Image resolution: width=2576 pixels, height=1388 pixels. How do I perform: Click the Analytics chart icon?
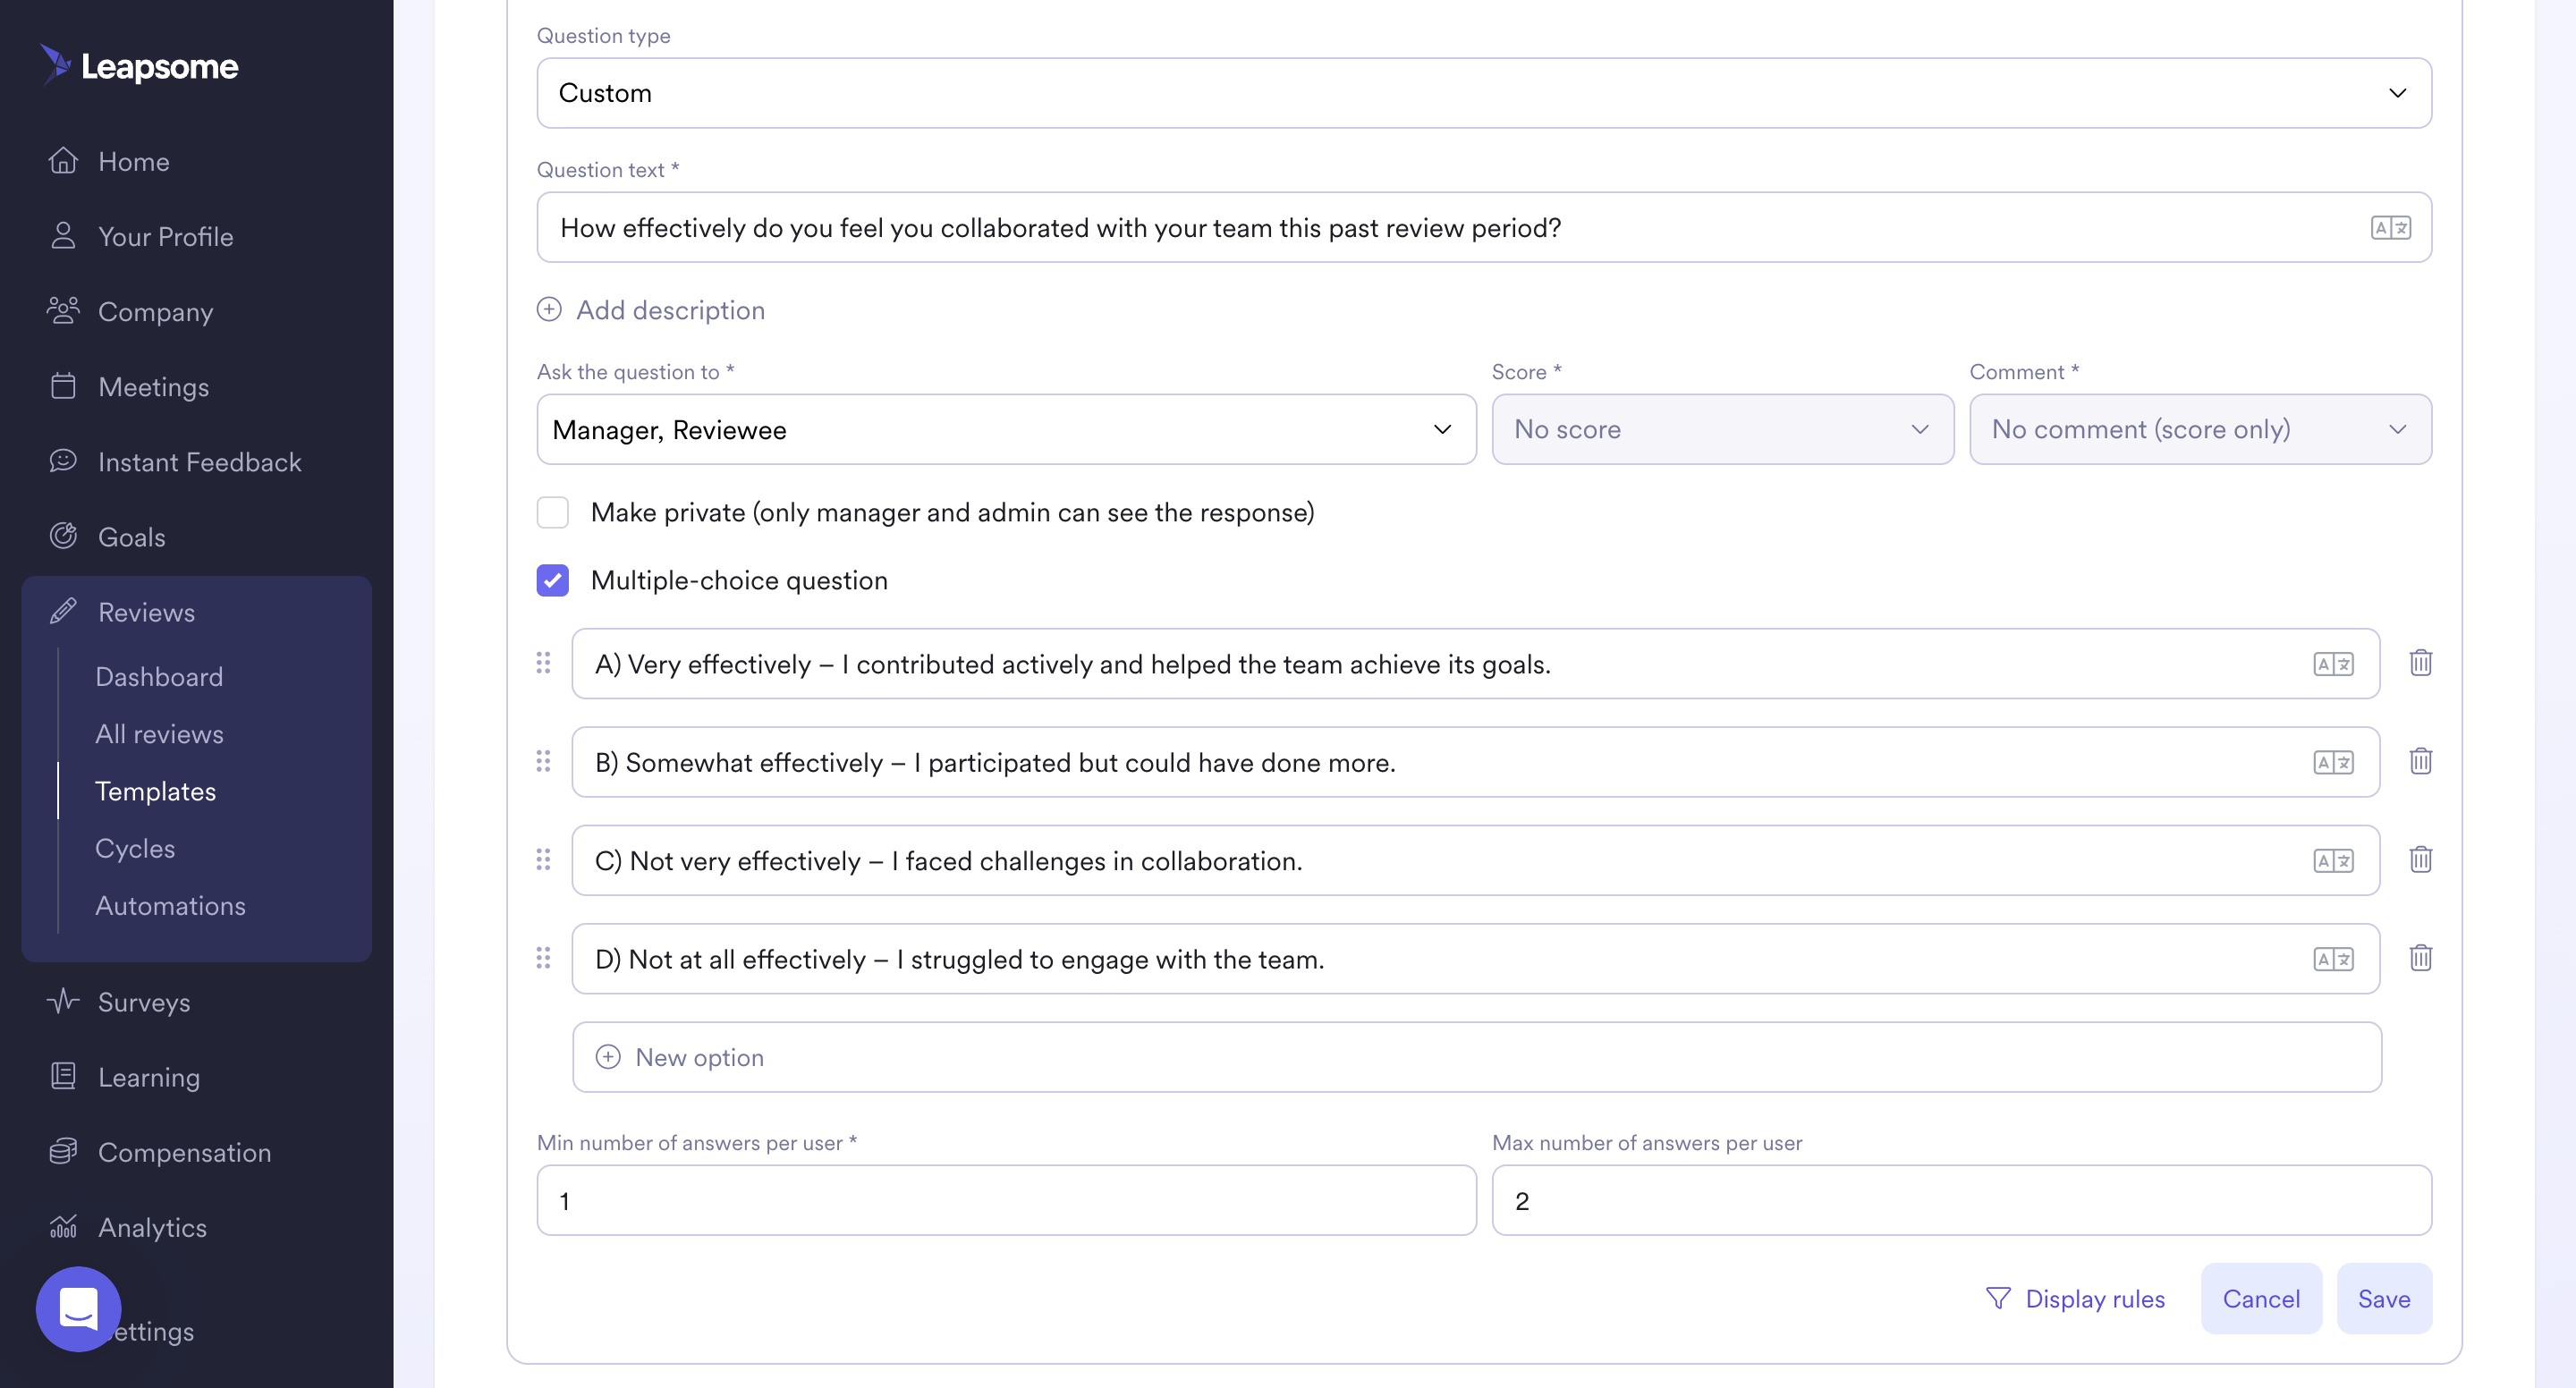63,1225
